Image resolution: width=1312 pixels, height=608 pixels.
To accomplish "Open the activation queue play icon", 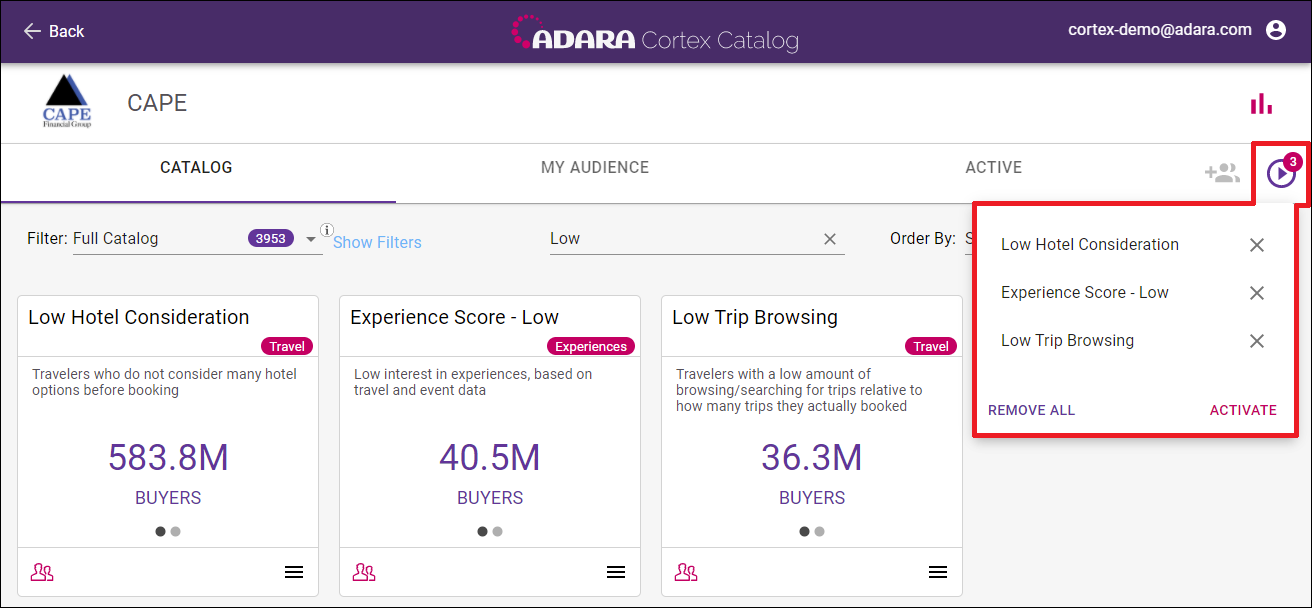I will coord(1281,174).
